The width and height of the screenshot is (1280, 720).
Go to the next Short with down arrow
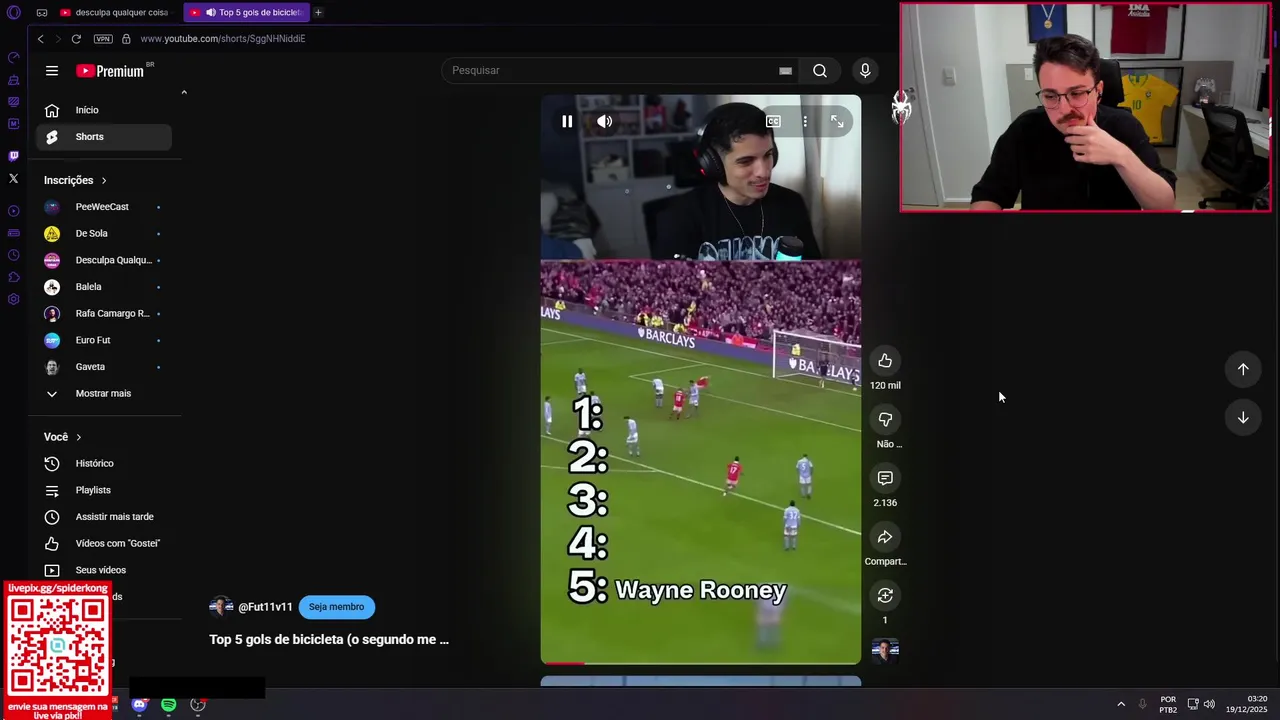tap(1243, 417)
